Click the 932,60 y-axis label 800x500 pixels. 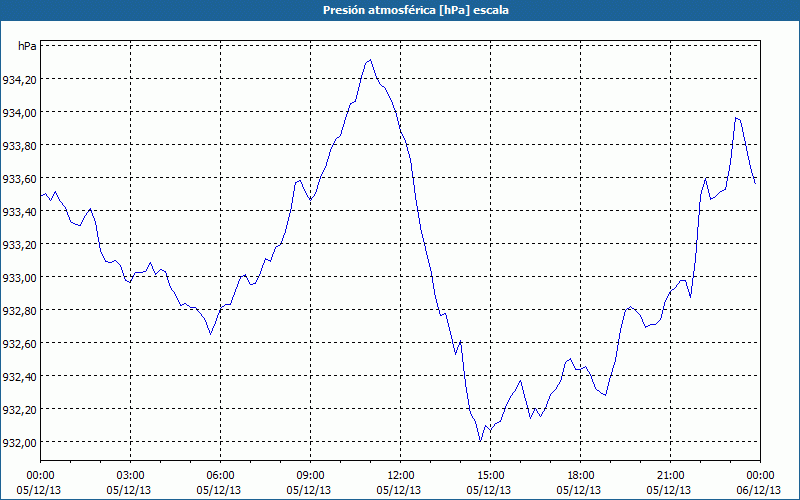point(19,343)
